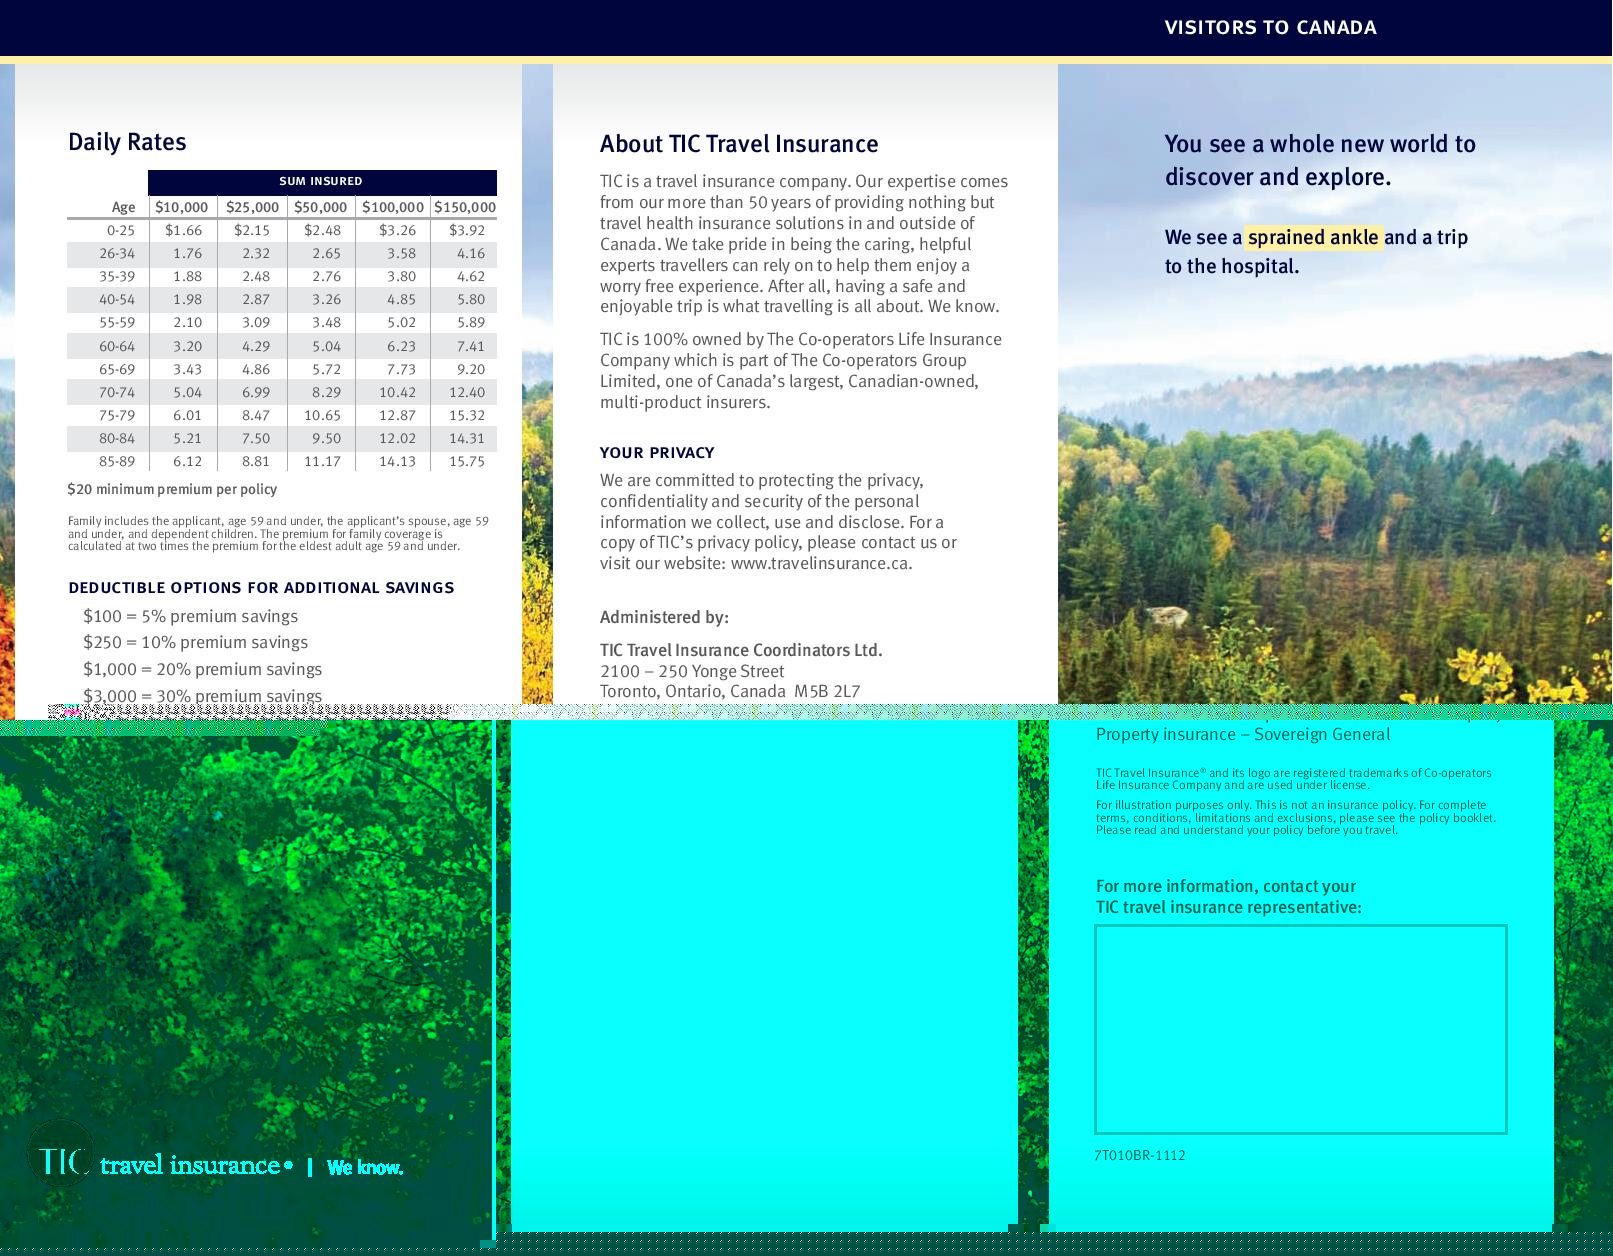
Task: Click inside the empty representative contact box
Action: 1301,1030
